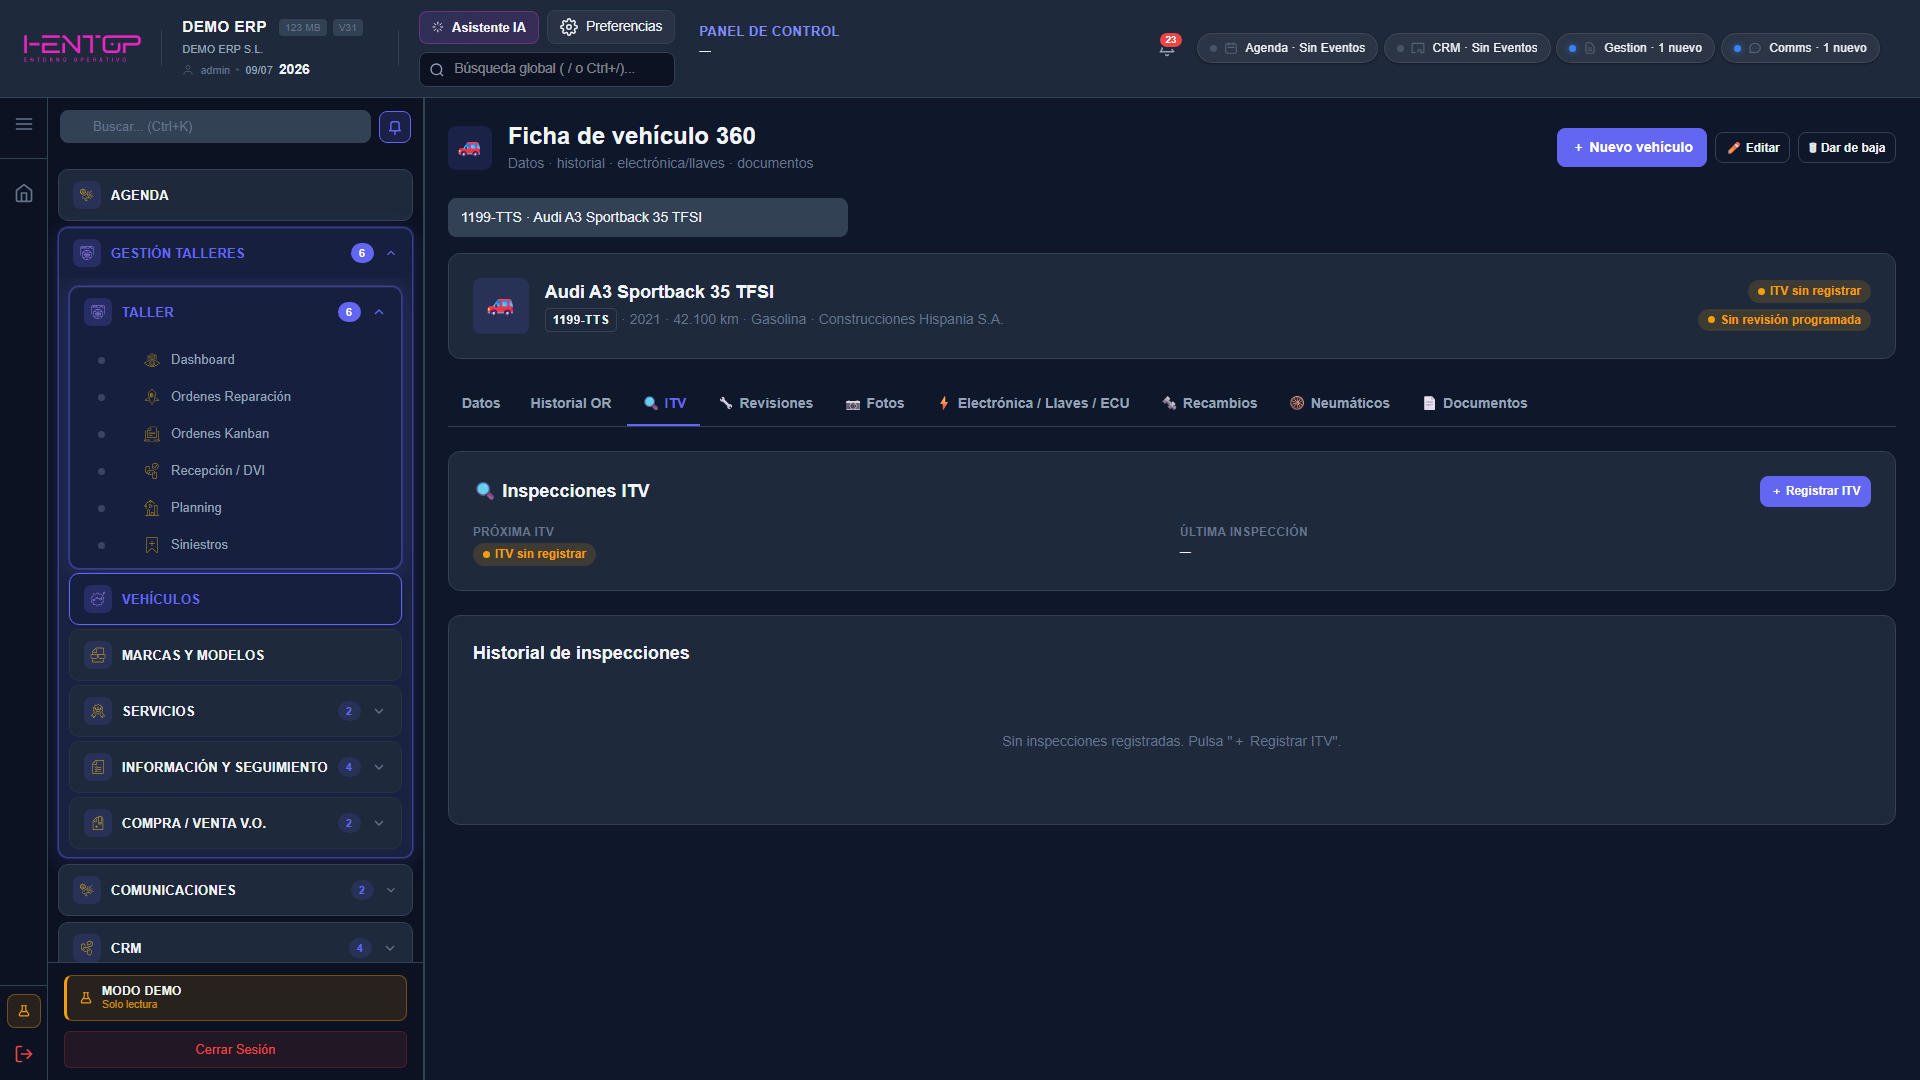Open the Asistente IA button
This screenshot has height=1080, width=1920.
pyautogui.click(x=479, y=27)
